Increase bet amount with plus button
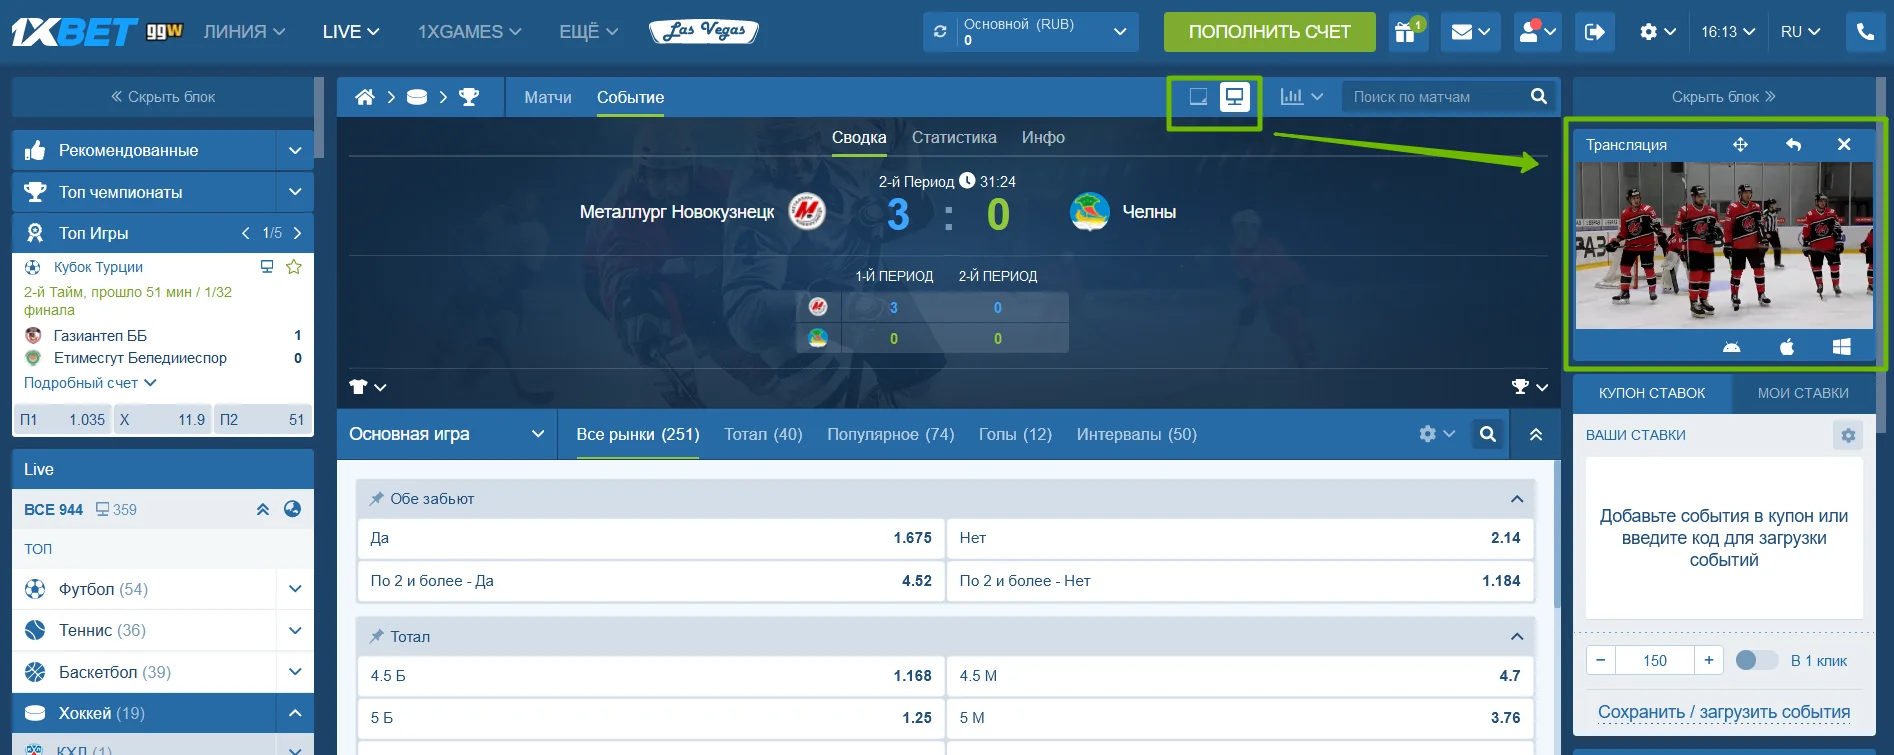 [x=1709, y=660]
